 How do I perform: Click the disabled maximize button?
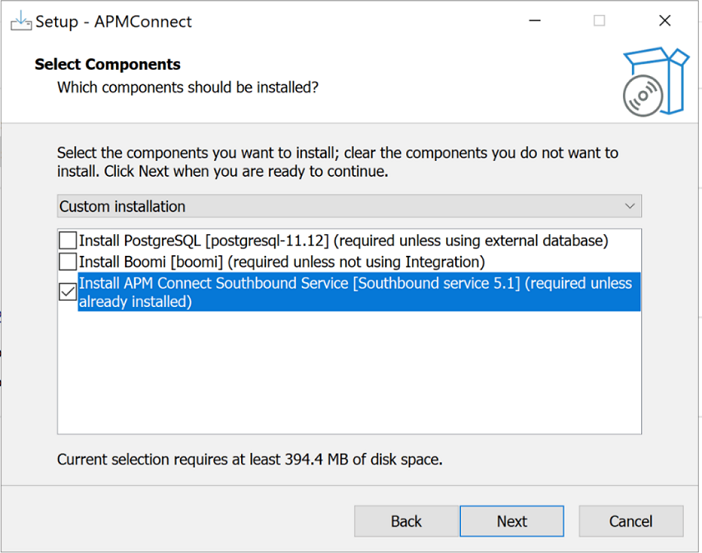coord(599,21)
